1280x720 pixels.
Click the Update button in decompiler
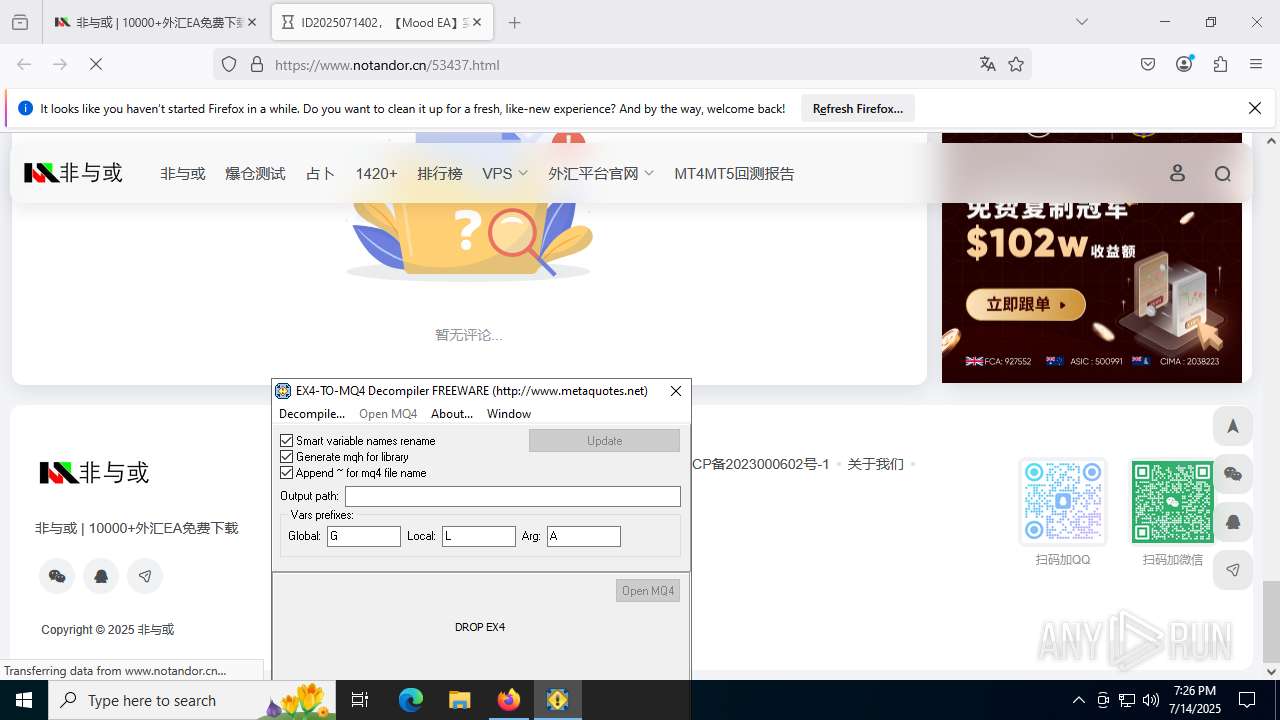(604, 440)
